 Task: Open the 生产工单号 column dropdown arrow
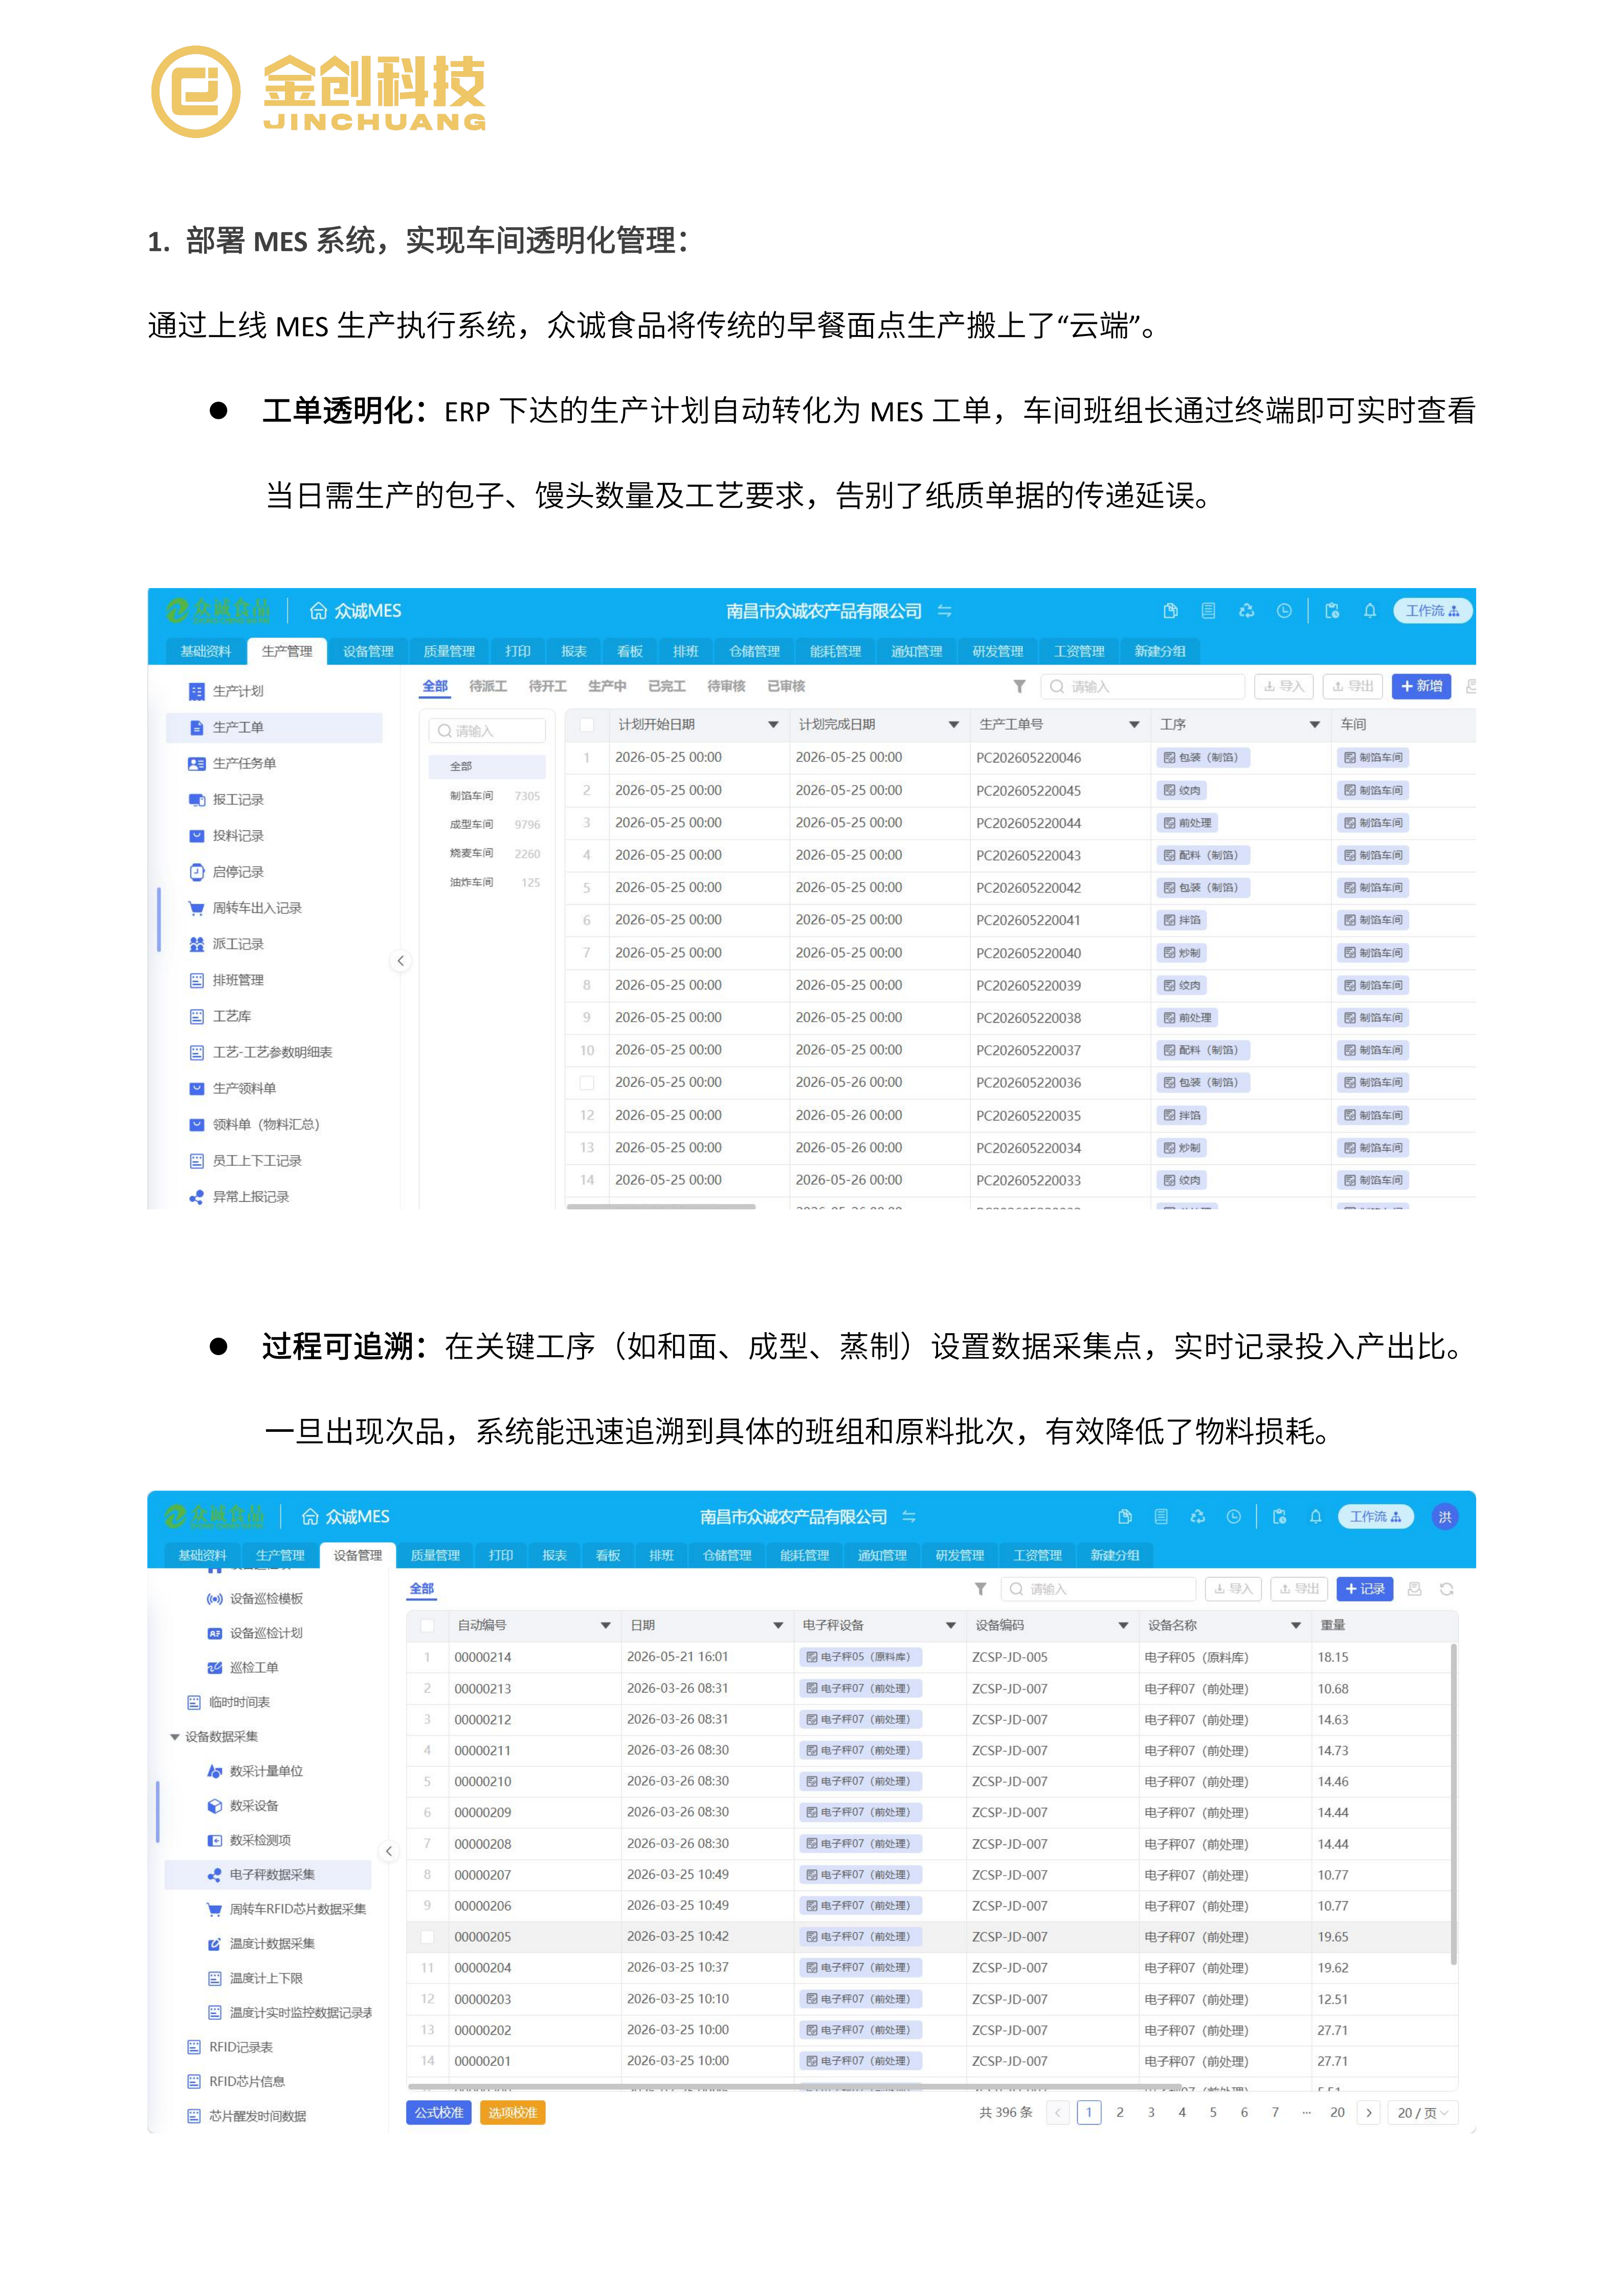coord(1134,724)
